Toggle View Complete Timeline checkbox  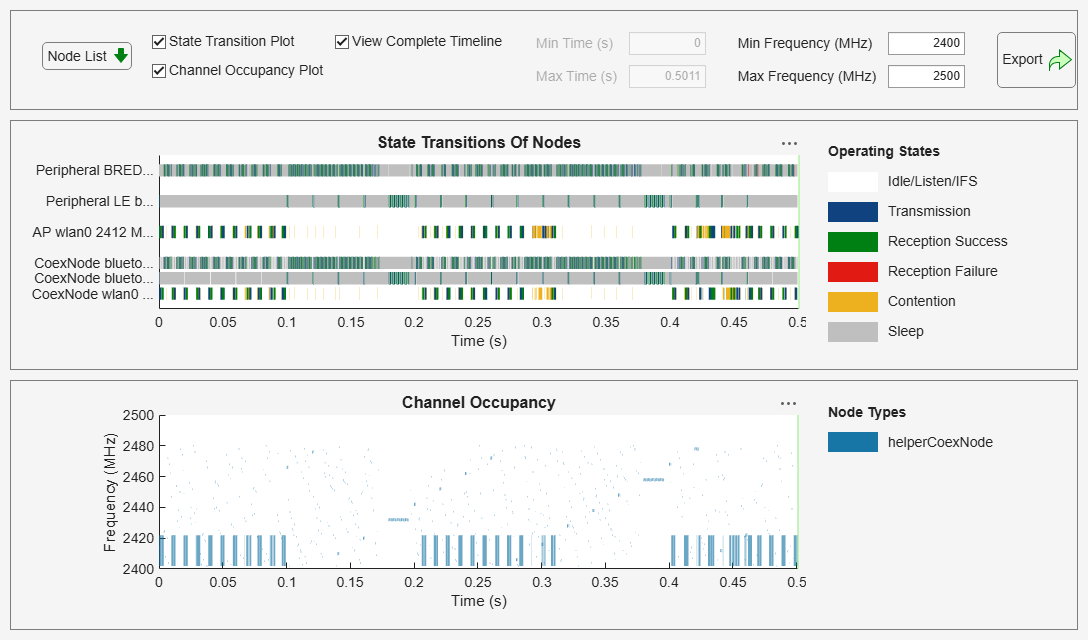tap(341, 42)
